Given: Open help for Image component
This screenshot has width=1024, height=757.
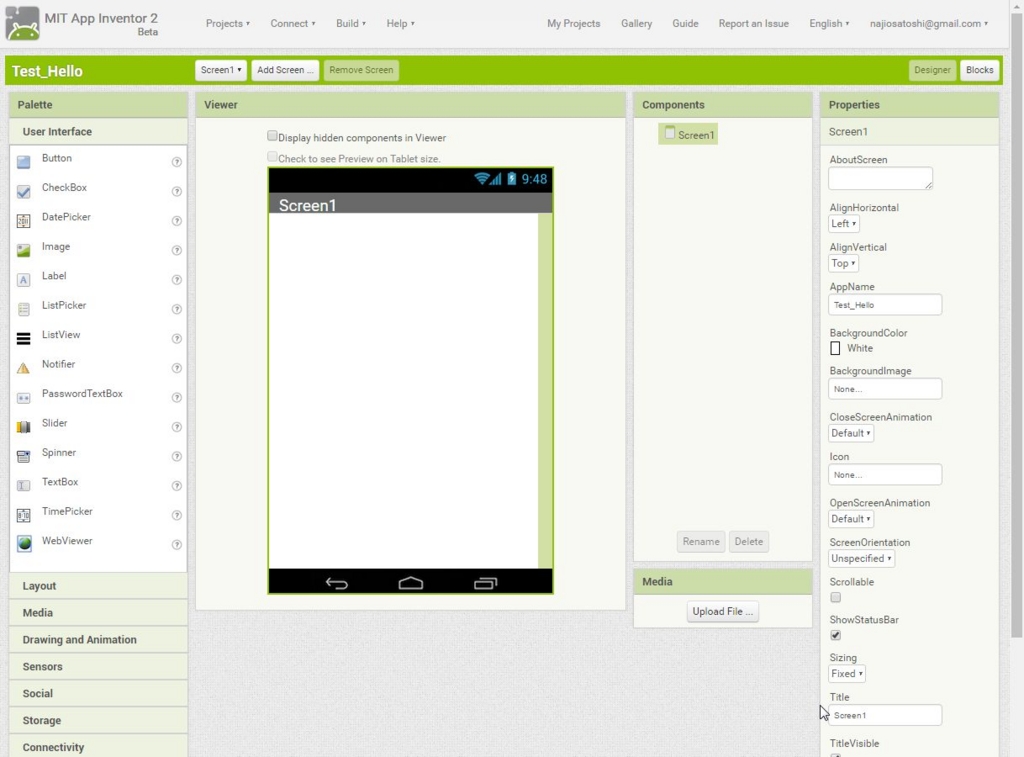Looking at the screenshot, I should pyautogui.click(x=176, y=250).
